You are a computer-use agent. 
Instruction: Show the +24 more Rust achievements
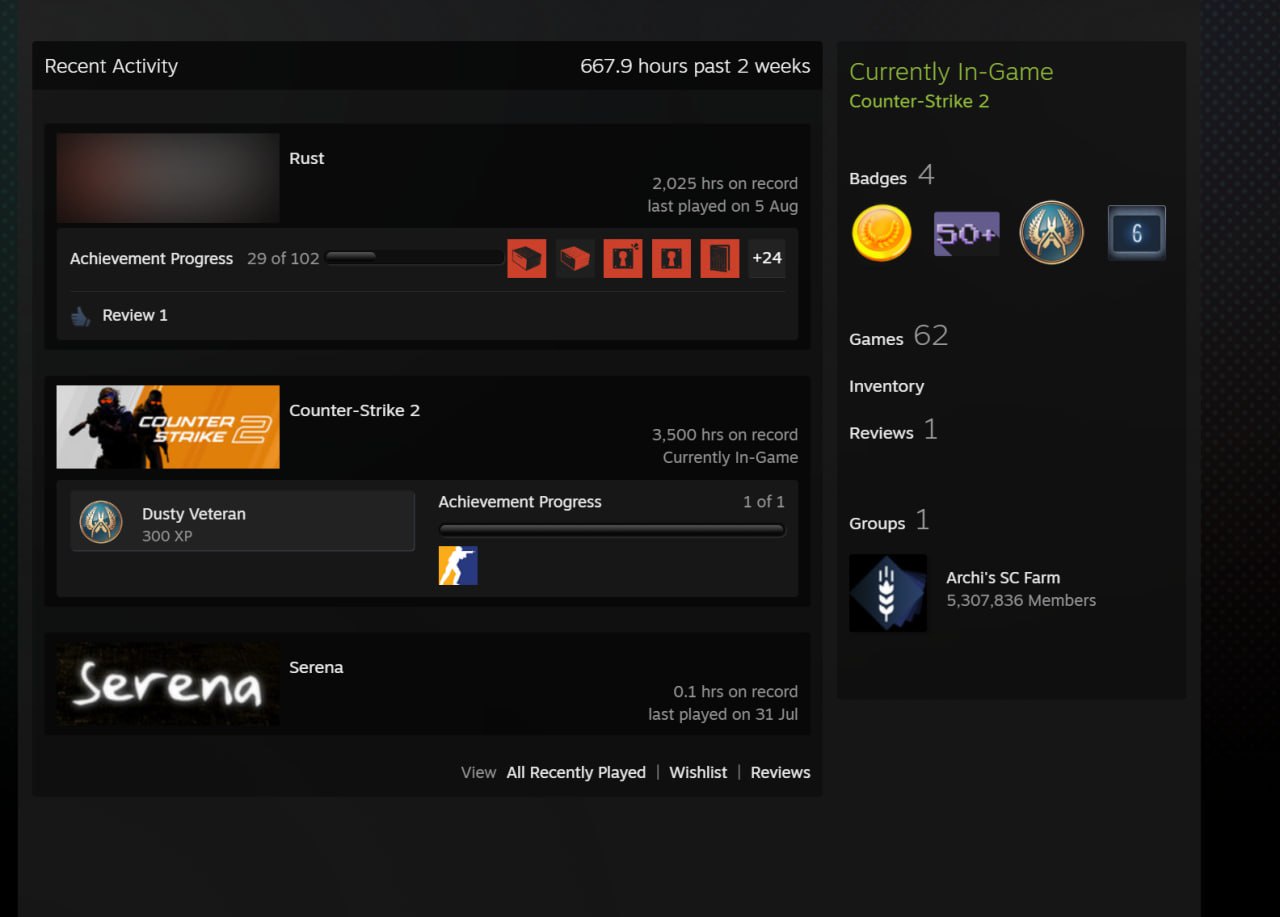click(767, 258)
